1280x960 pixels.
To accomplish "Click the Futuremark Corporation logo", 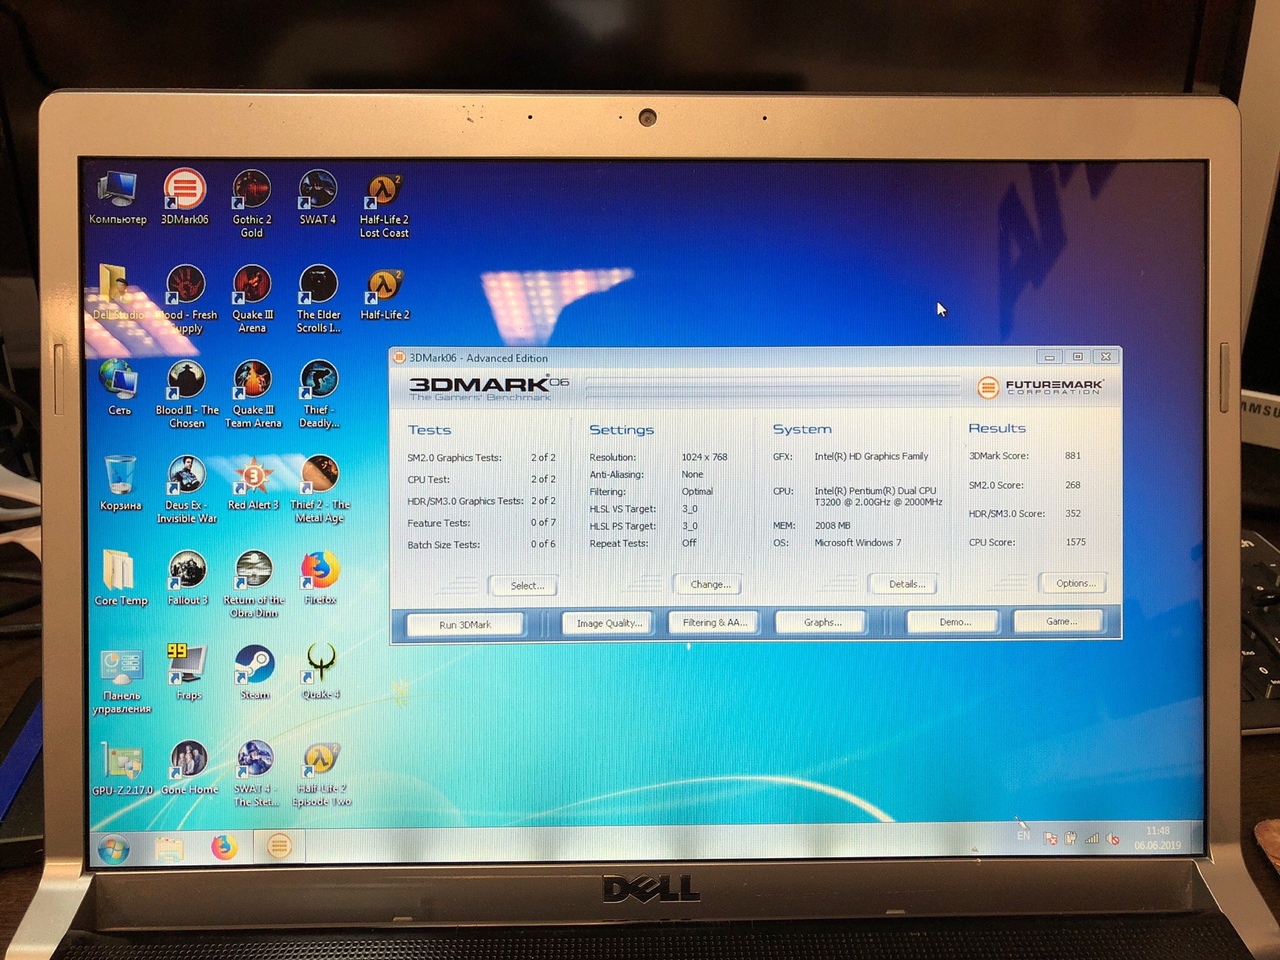I will pos(1041,386).
